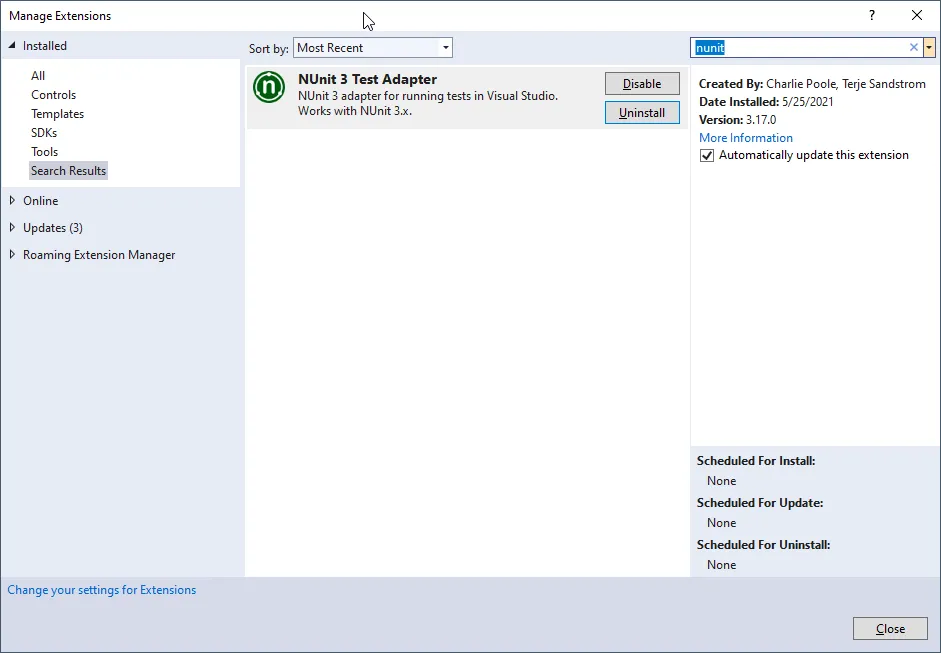
Task: Select the Roaming Extension Manager label
Action: (x=99, y=254)
